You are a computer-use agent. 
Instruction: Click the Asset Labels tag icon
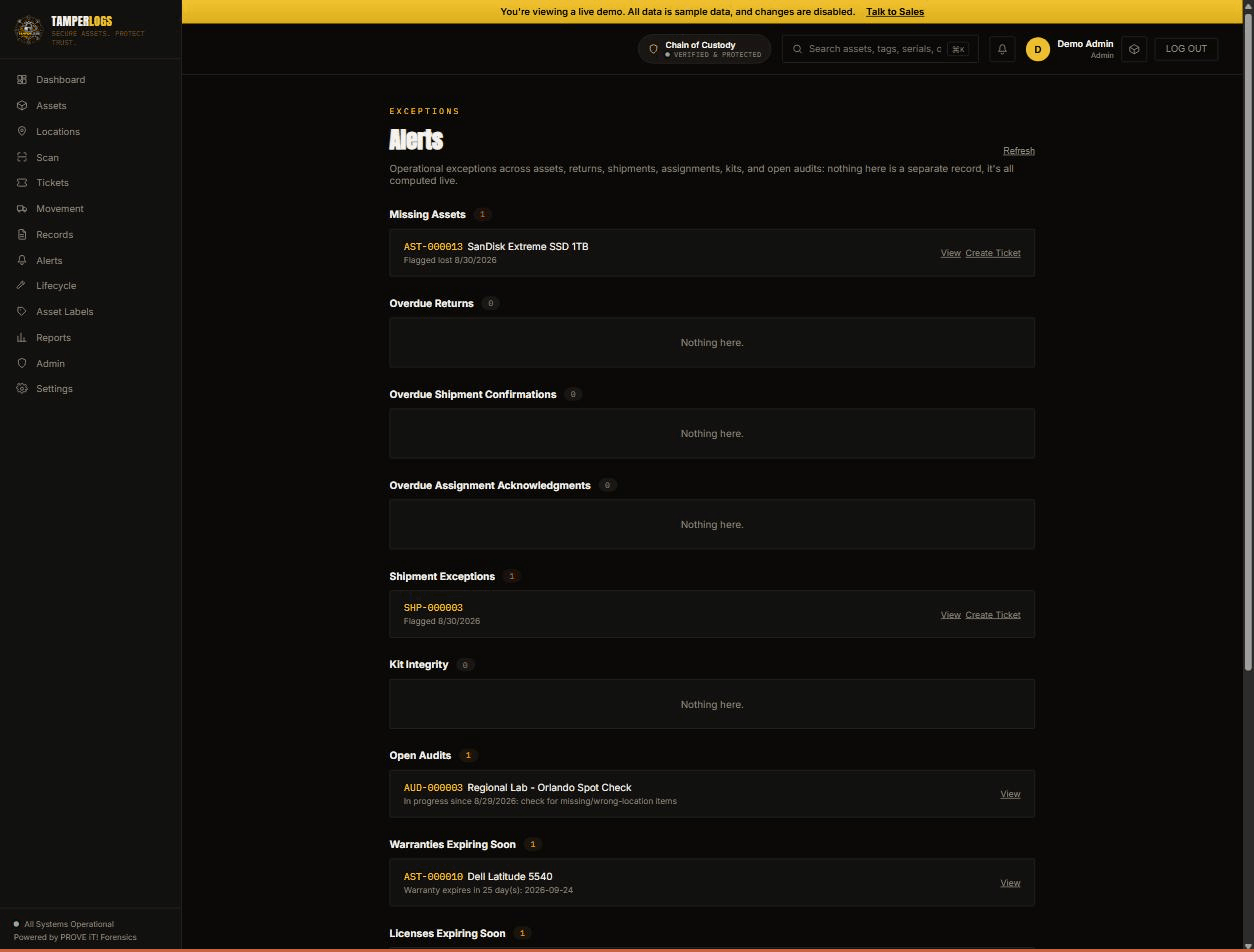22,311
